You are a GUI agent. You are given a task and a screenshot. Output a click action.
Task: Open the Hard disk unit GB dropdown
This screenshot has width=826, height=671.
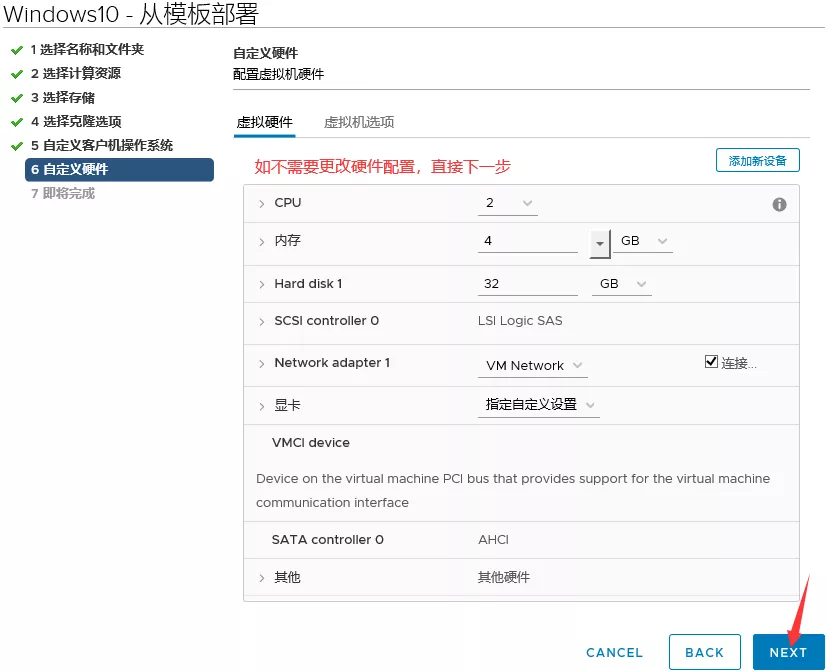(x=621, y=284)
